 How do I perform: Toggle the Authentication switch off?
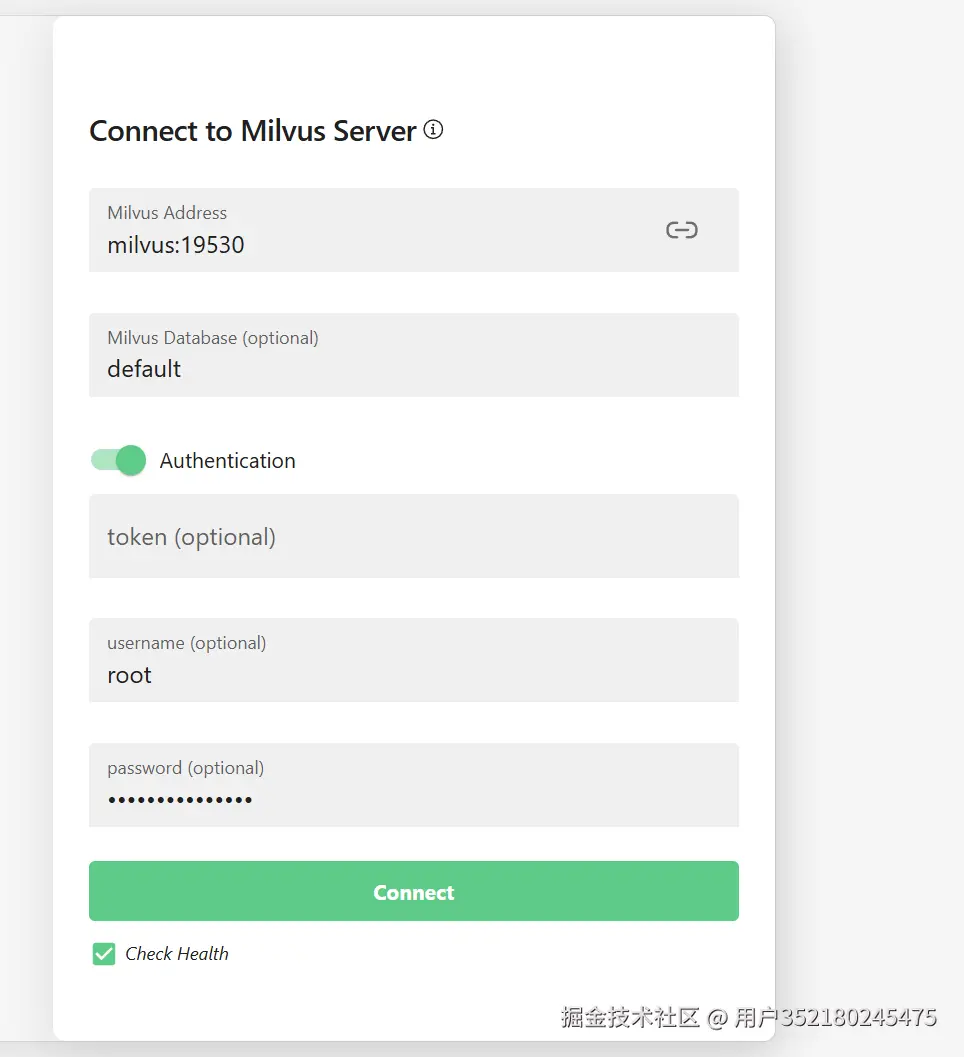pos(119,460)
